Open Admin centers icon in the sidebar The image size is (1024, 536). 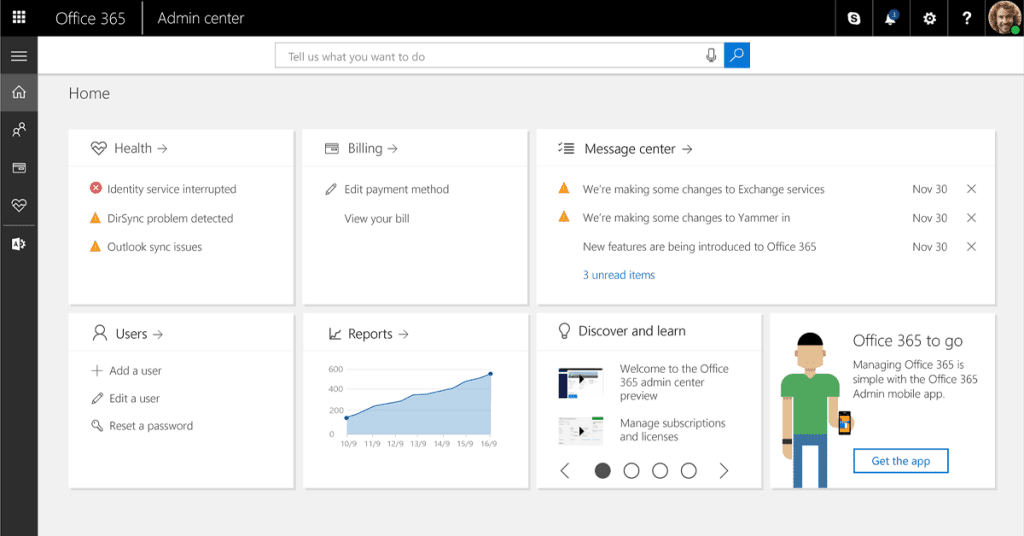[19, 244]
